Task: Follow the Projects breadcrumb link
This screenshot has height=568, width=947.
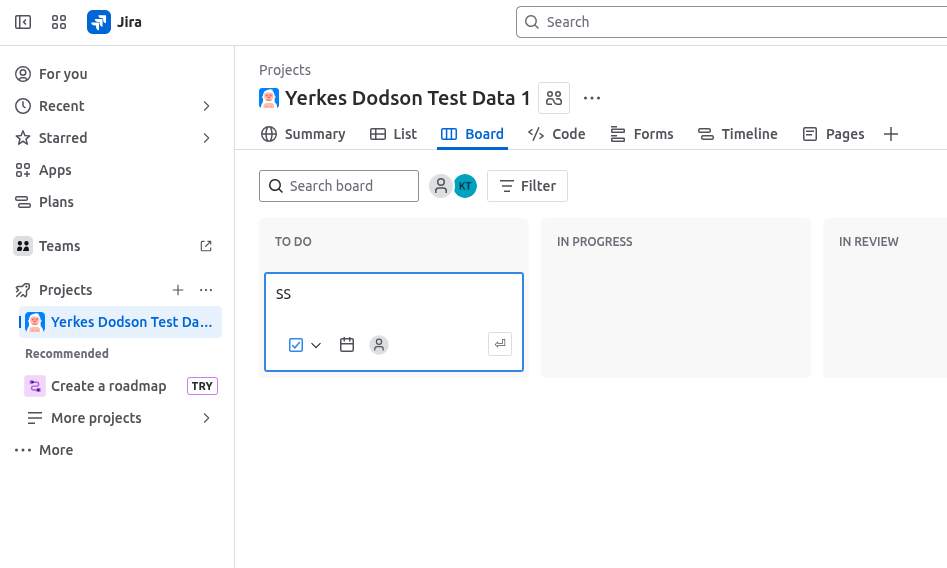Action: [285, 70]
